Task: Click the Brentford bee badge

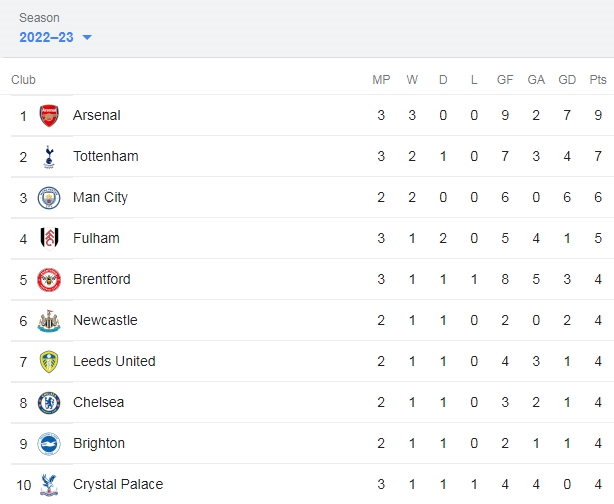Action: pyautogui.click(x=49, y=280)
